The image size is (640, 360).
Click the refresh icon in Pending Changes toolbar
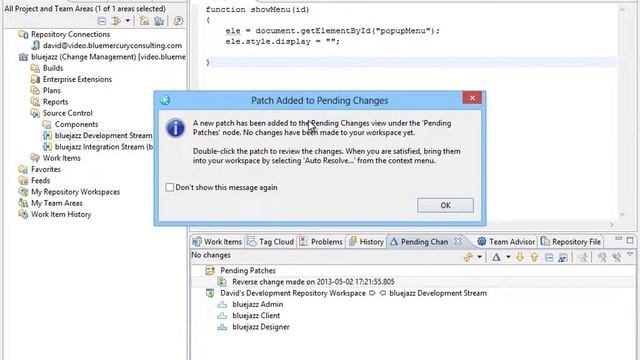[x=469, y=257]
